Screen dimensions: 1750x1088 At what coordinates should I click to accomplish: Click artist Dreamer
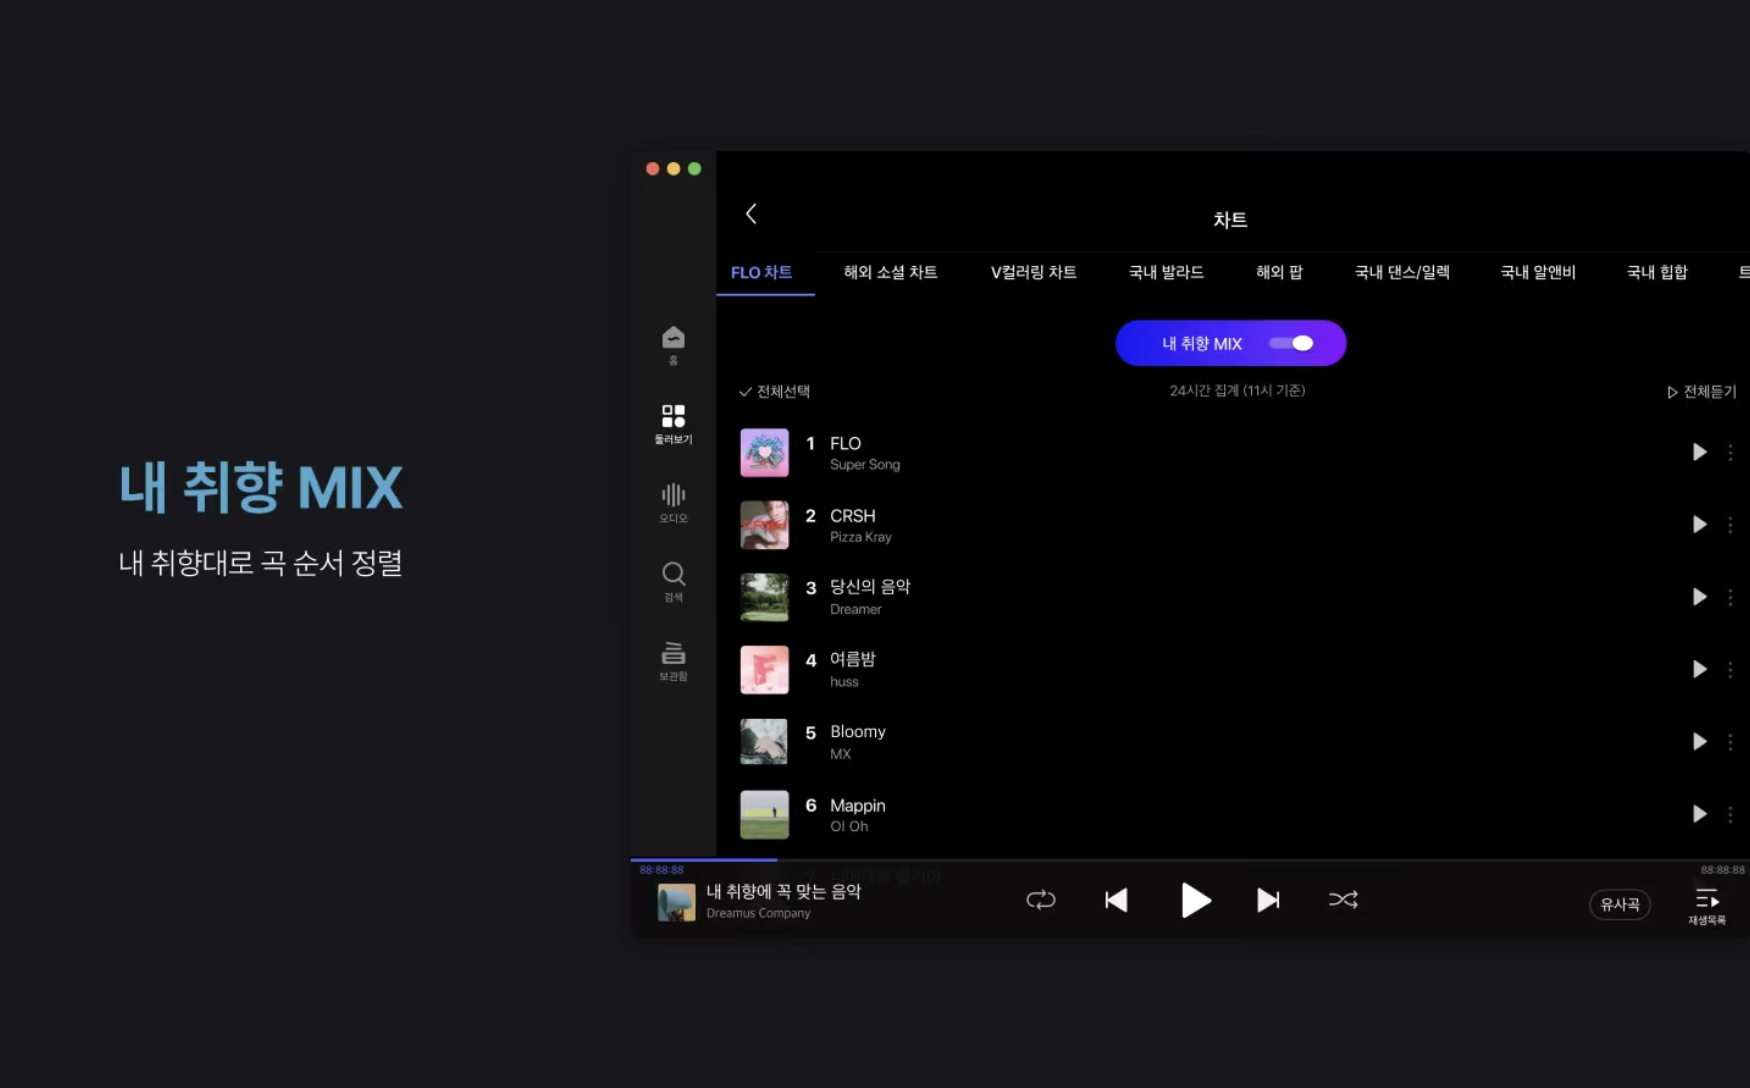tap(856, 609)
